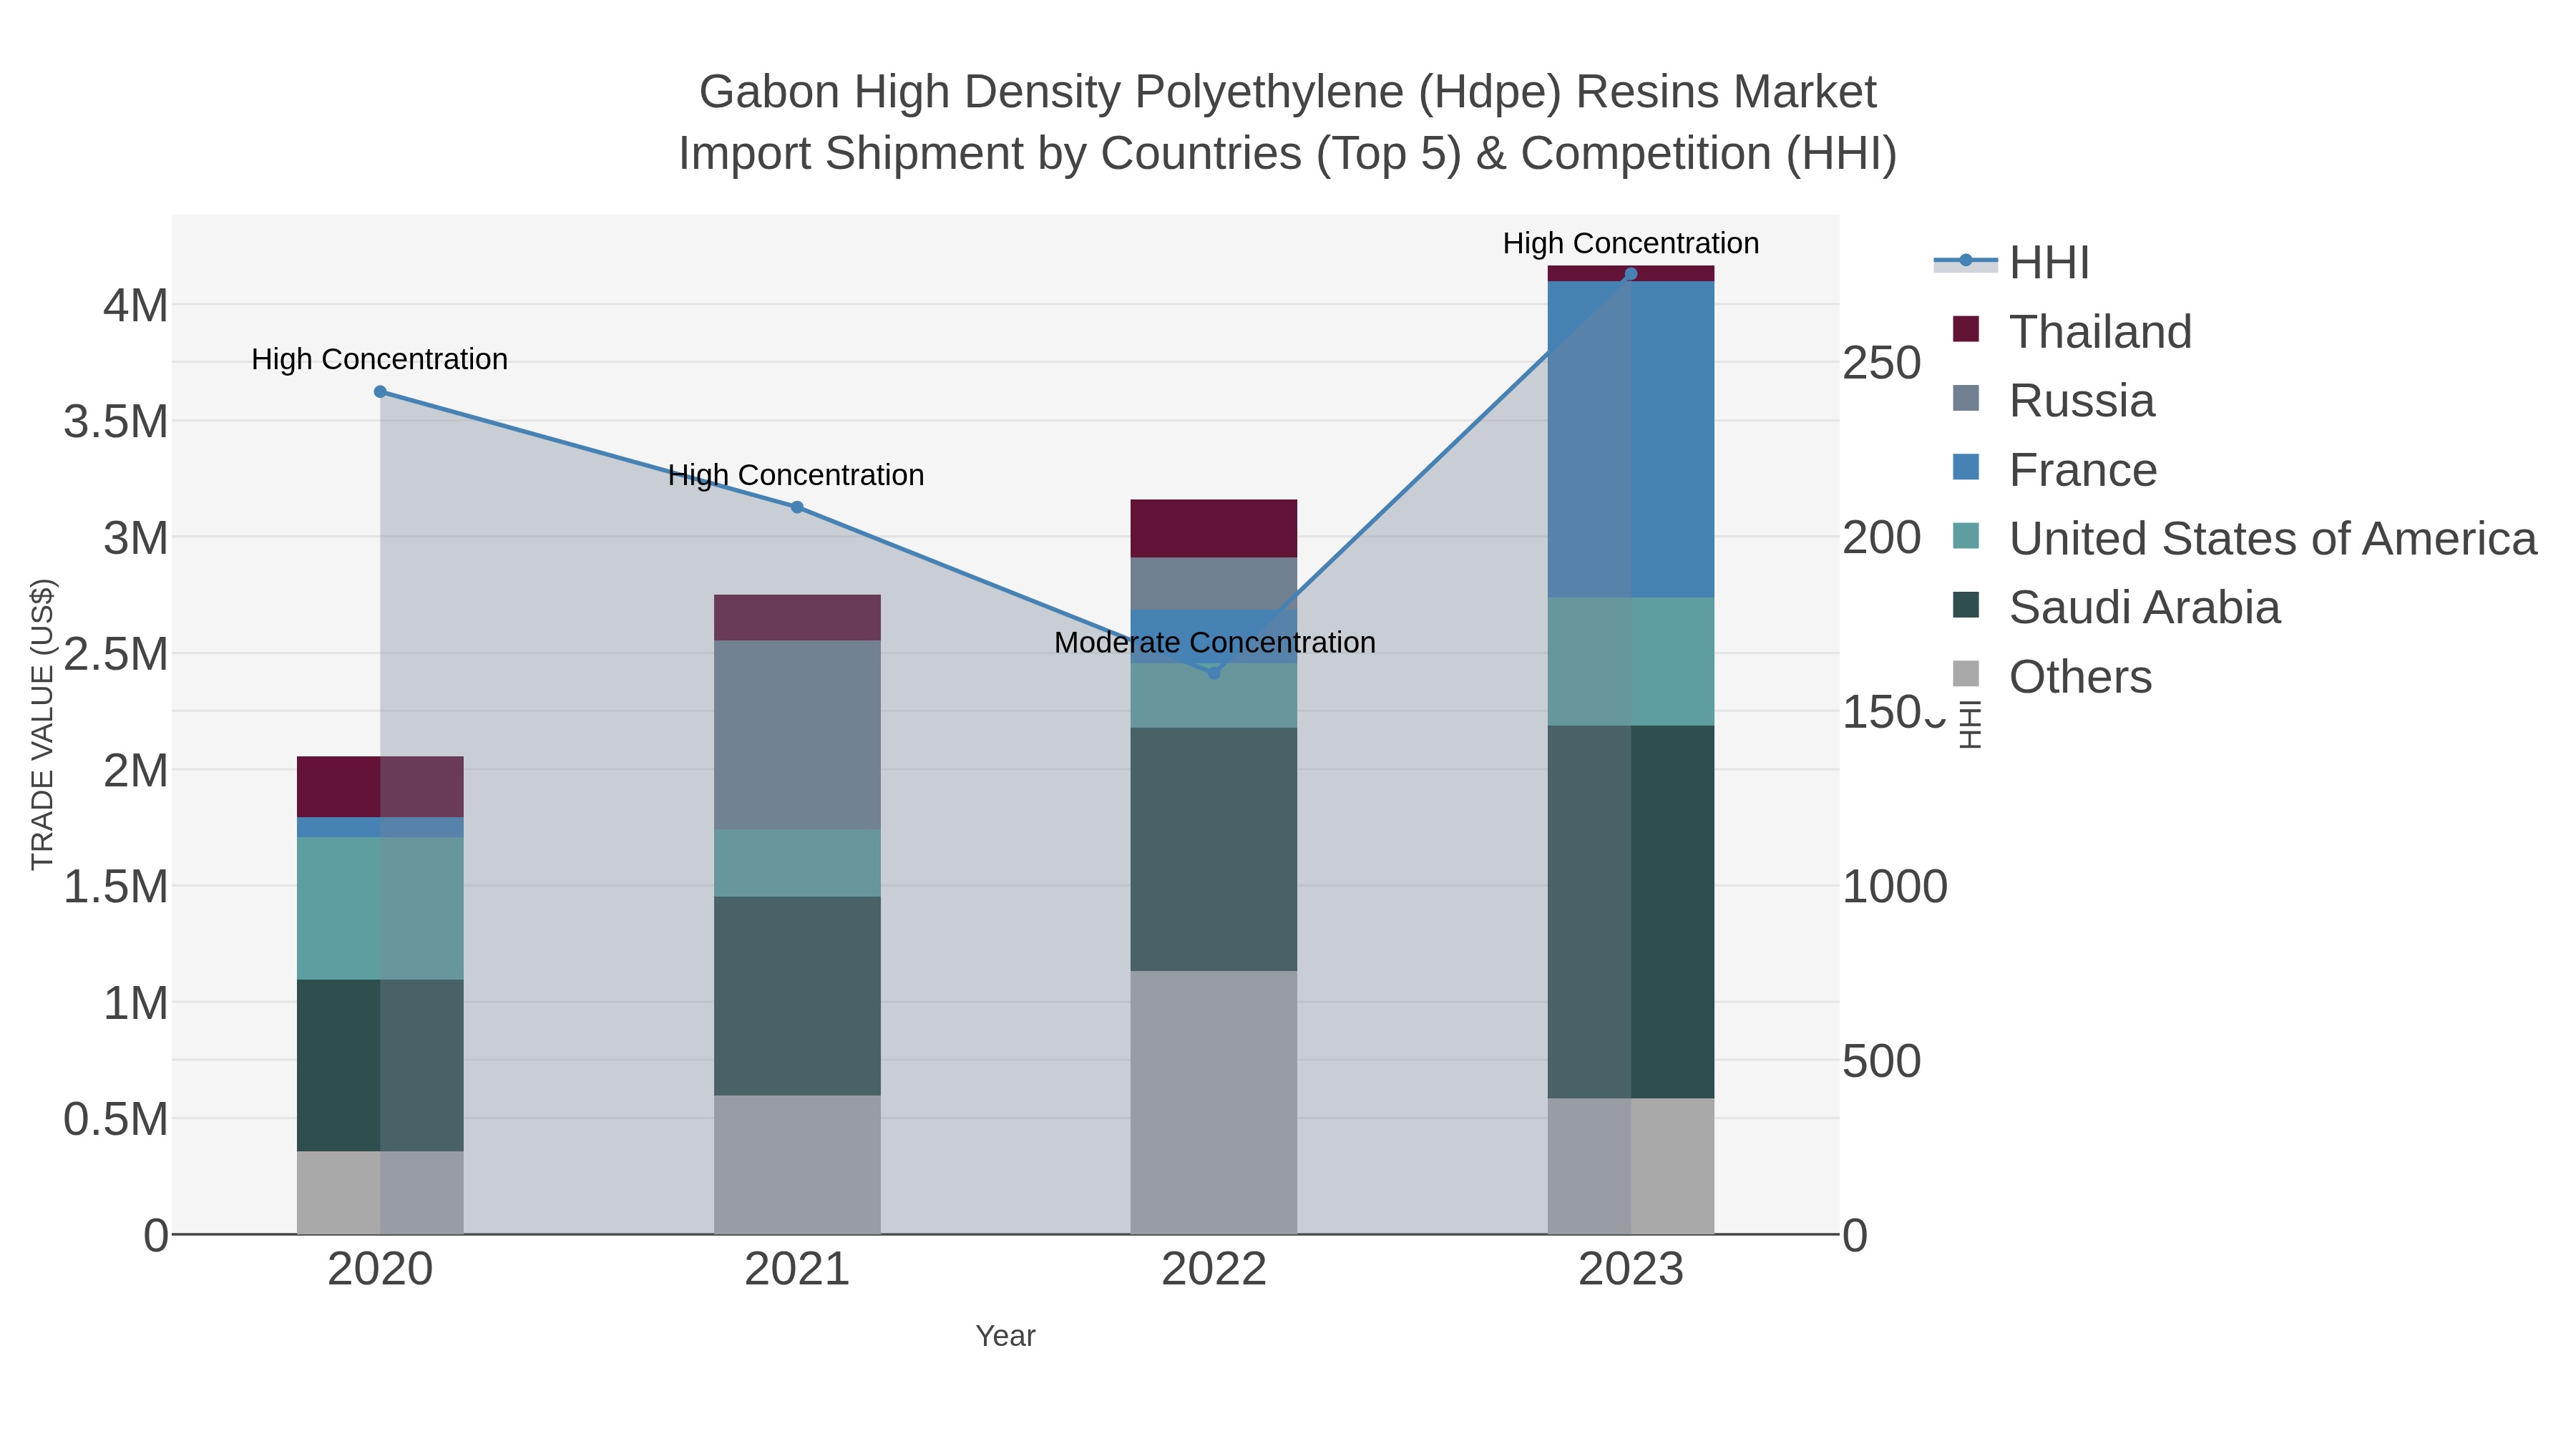The width and height of the screenshot is (2576, 1449).
Task: Click the 2023 x-axis label
Action: tap(1631, 1270)
